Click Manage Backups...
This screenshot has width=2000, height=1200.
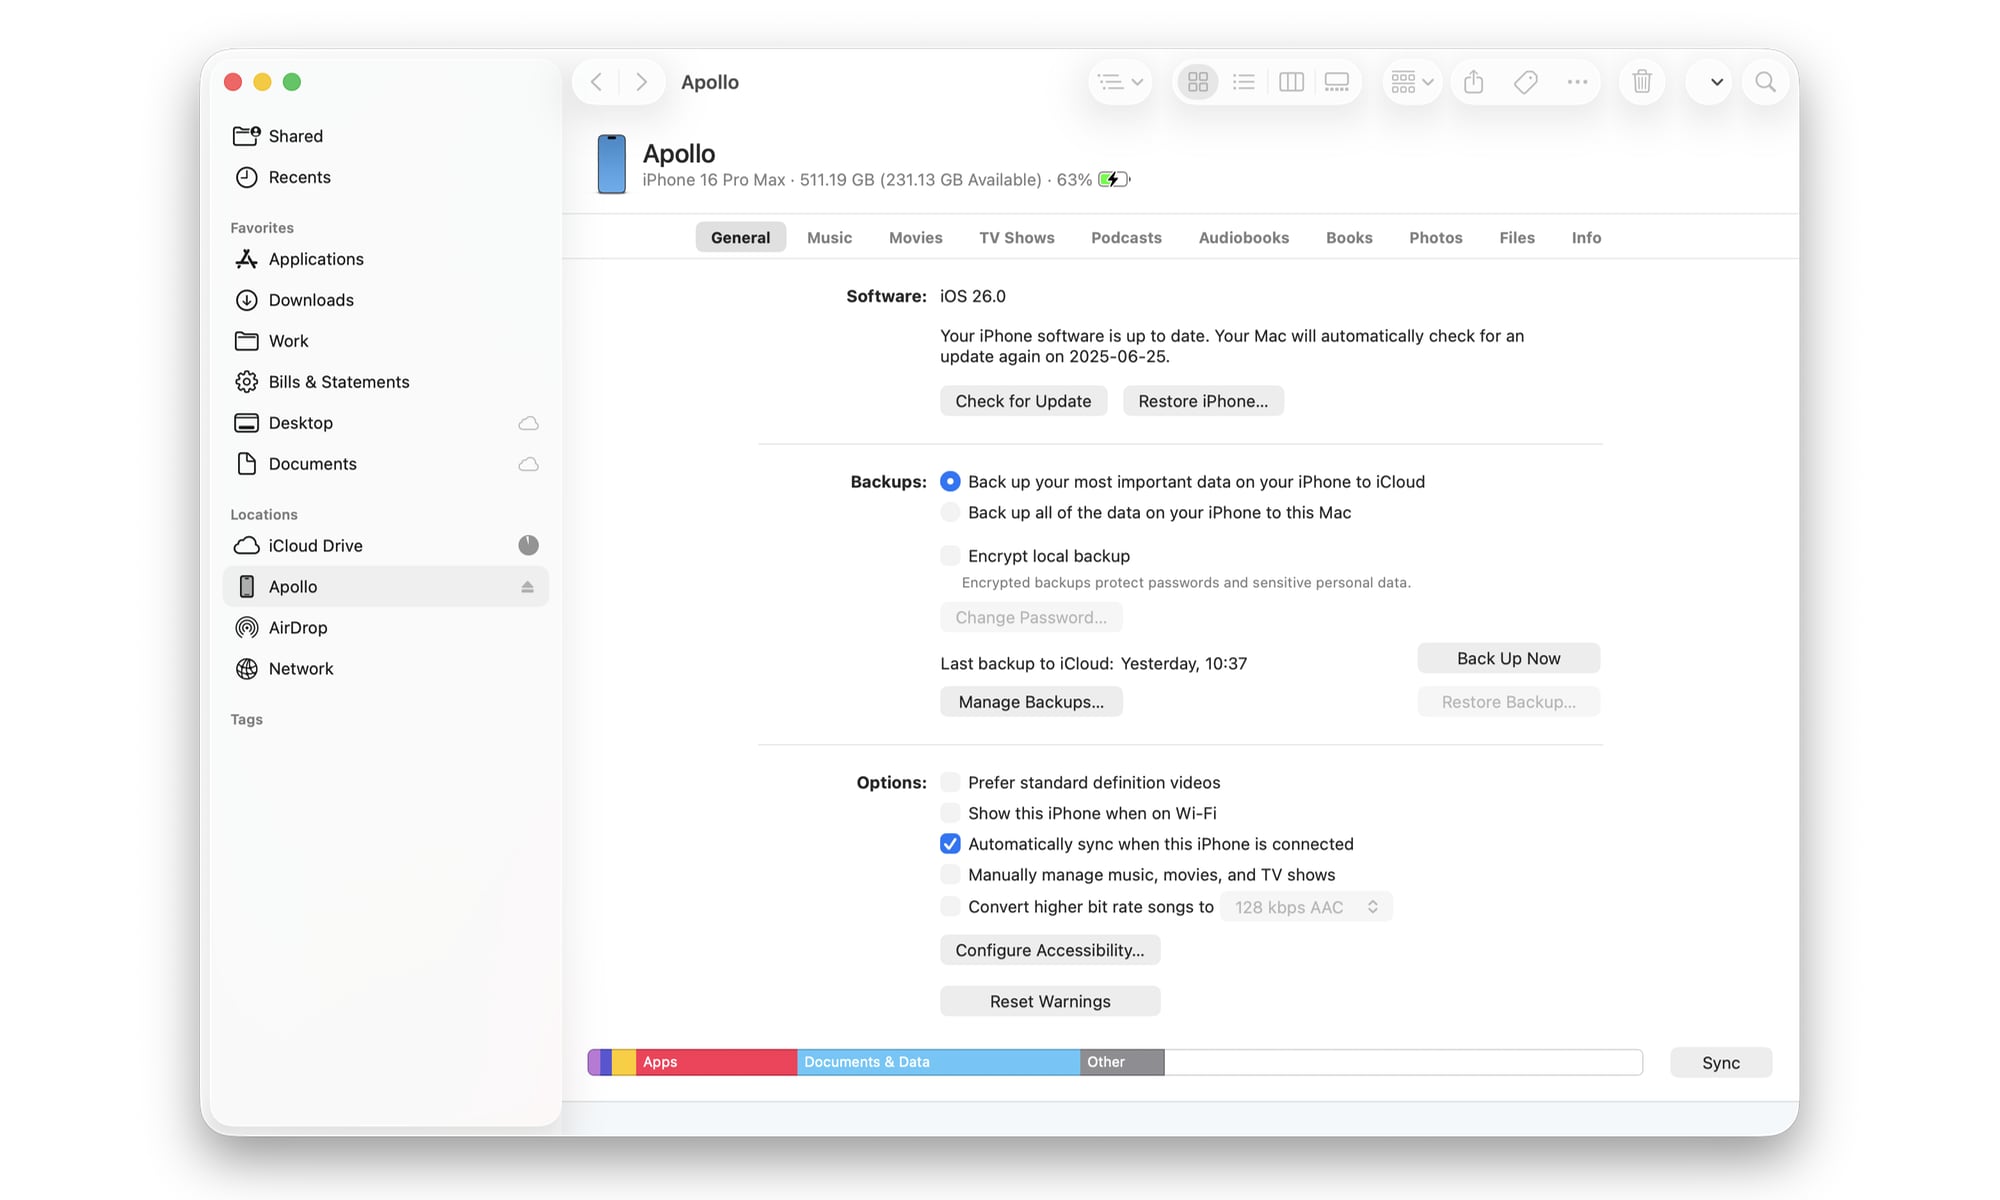tap(1031, 702)
